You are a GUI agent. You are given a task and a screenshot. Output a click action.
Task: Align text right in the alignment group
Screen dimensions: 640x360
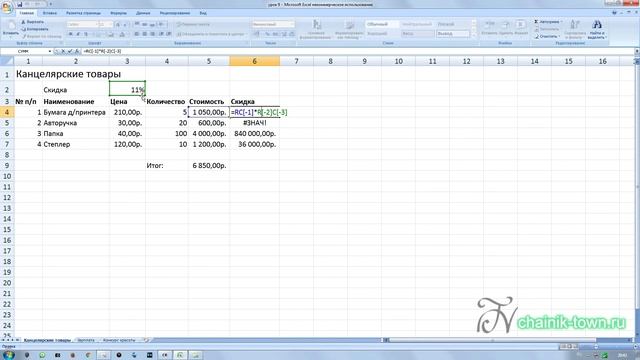pos(152,34)
